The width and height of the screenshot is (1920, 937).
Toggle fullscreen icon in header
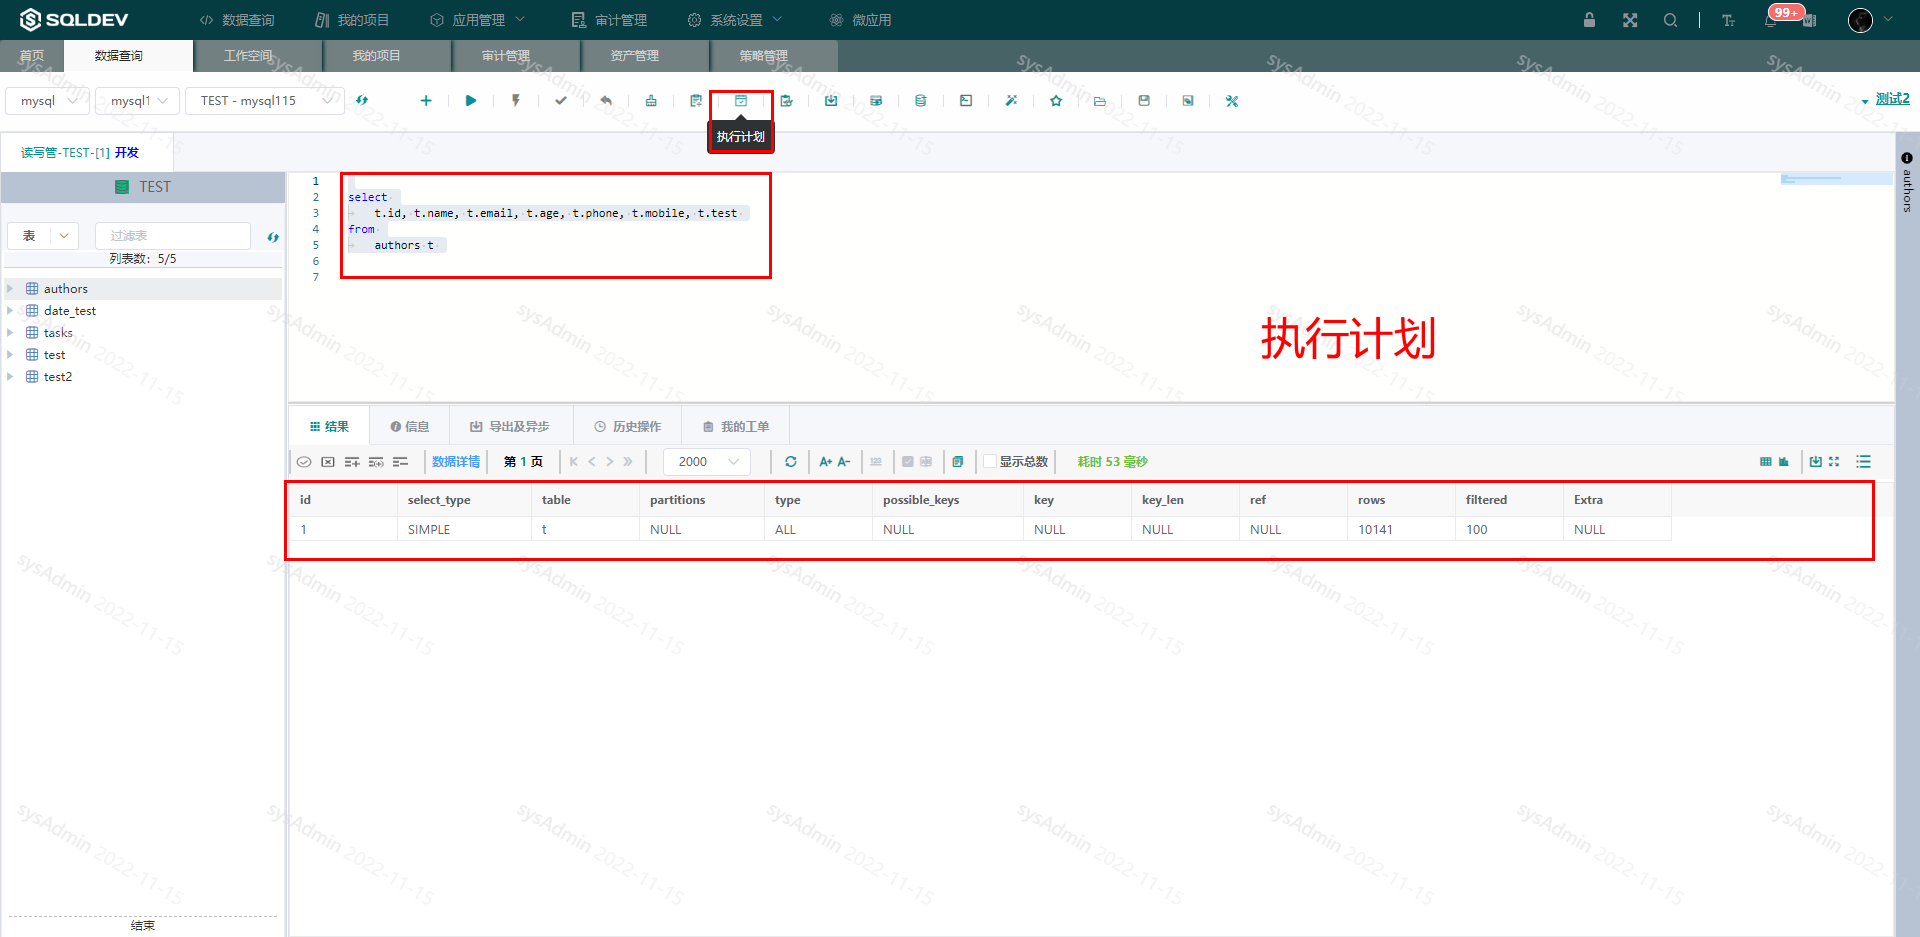click(x=1630, y=20)
